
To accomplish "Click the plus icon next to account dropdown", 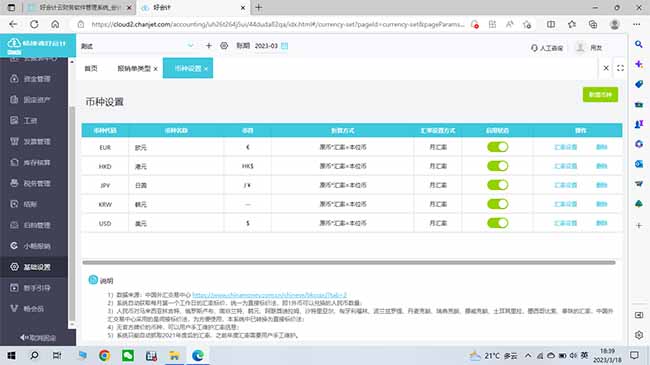I will [209, 46].
